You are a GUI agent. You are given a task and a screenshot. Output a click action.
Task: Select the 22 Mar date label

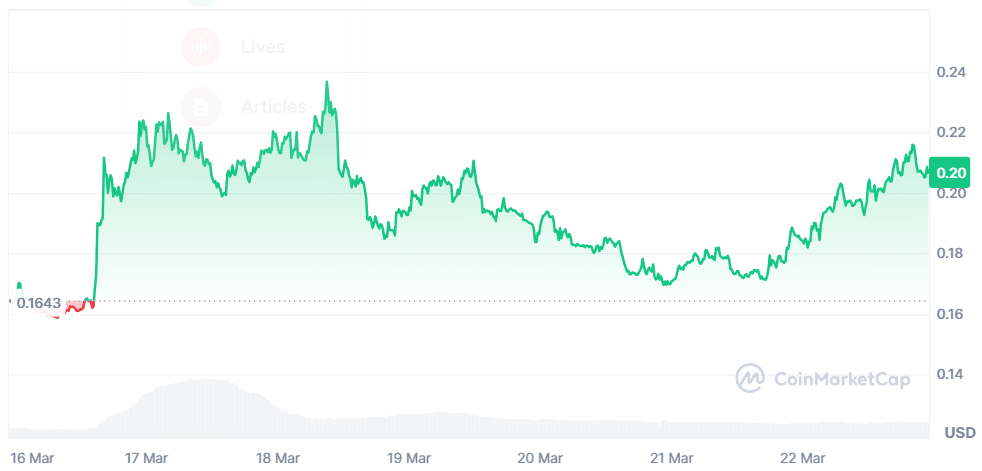coord(803,458)
